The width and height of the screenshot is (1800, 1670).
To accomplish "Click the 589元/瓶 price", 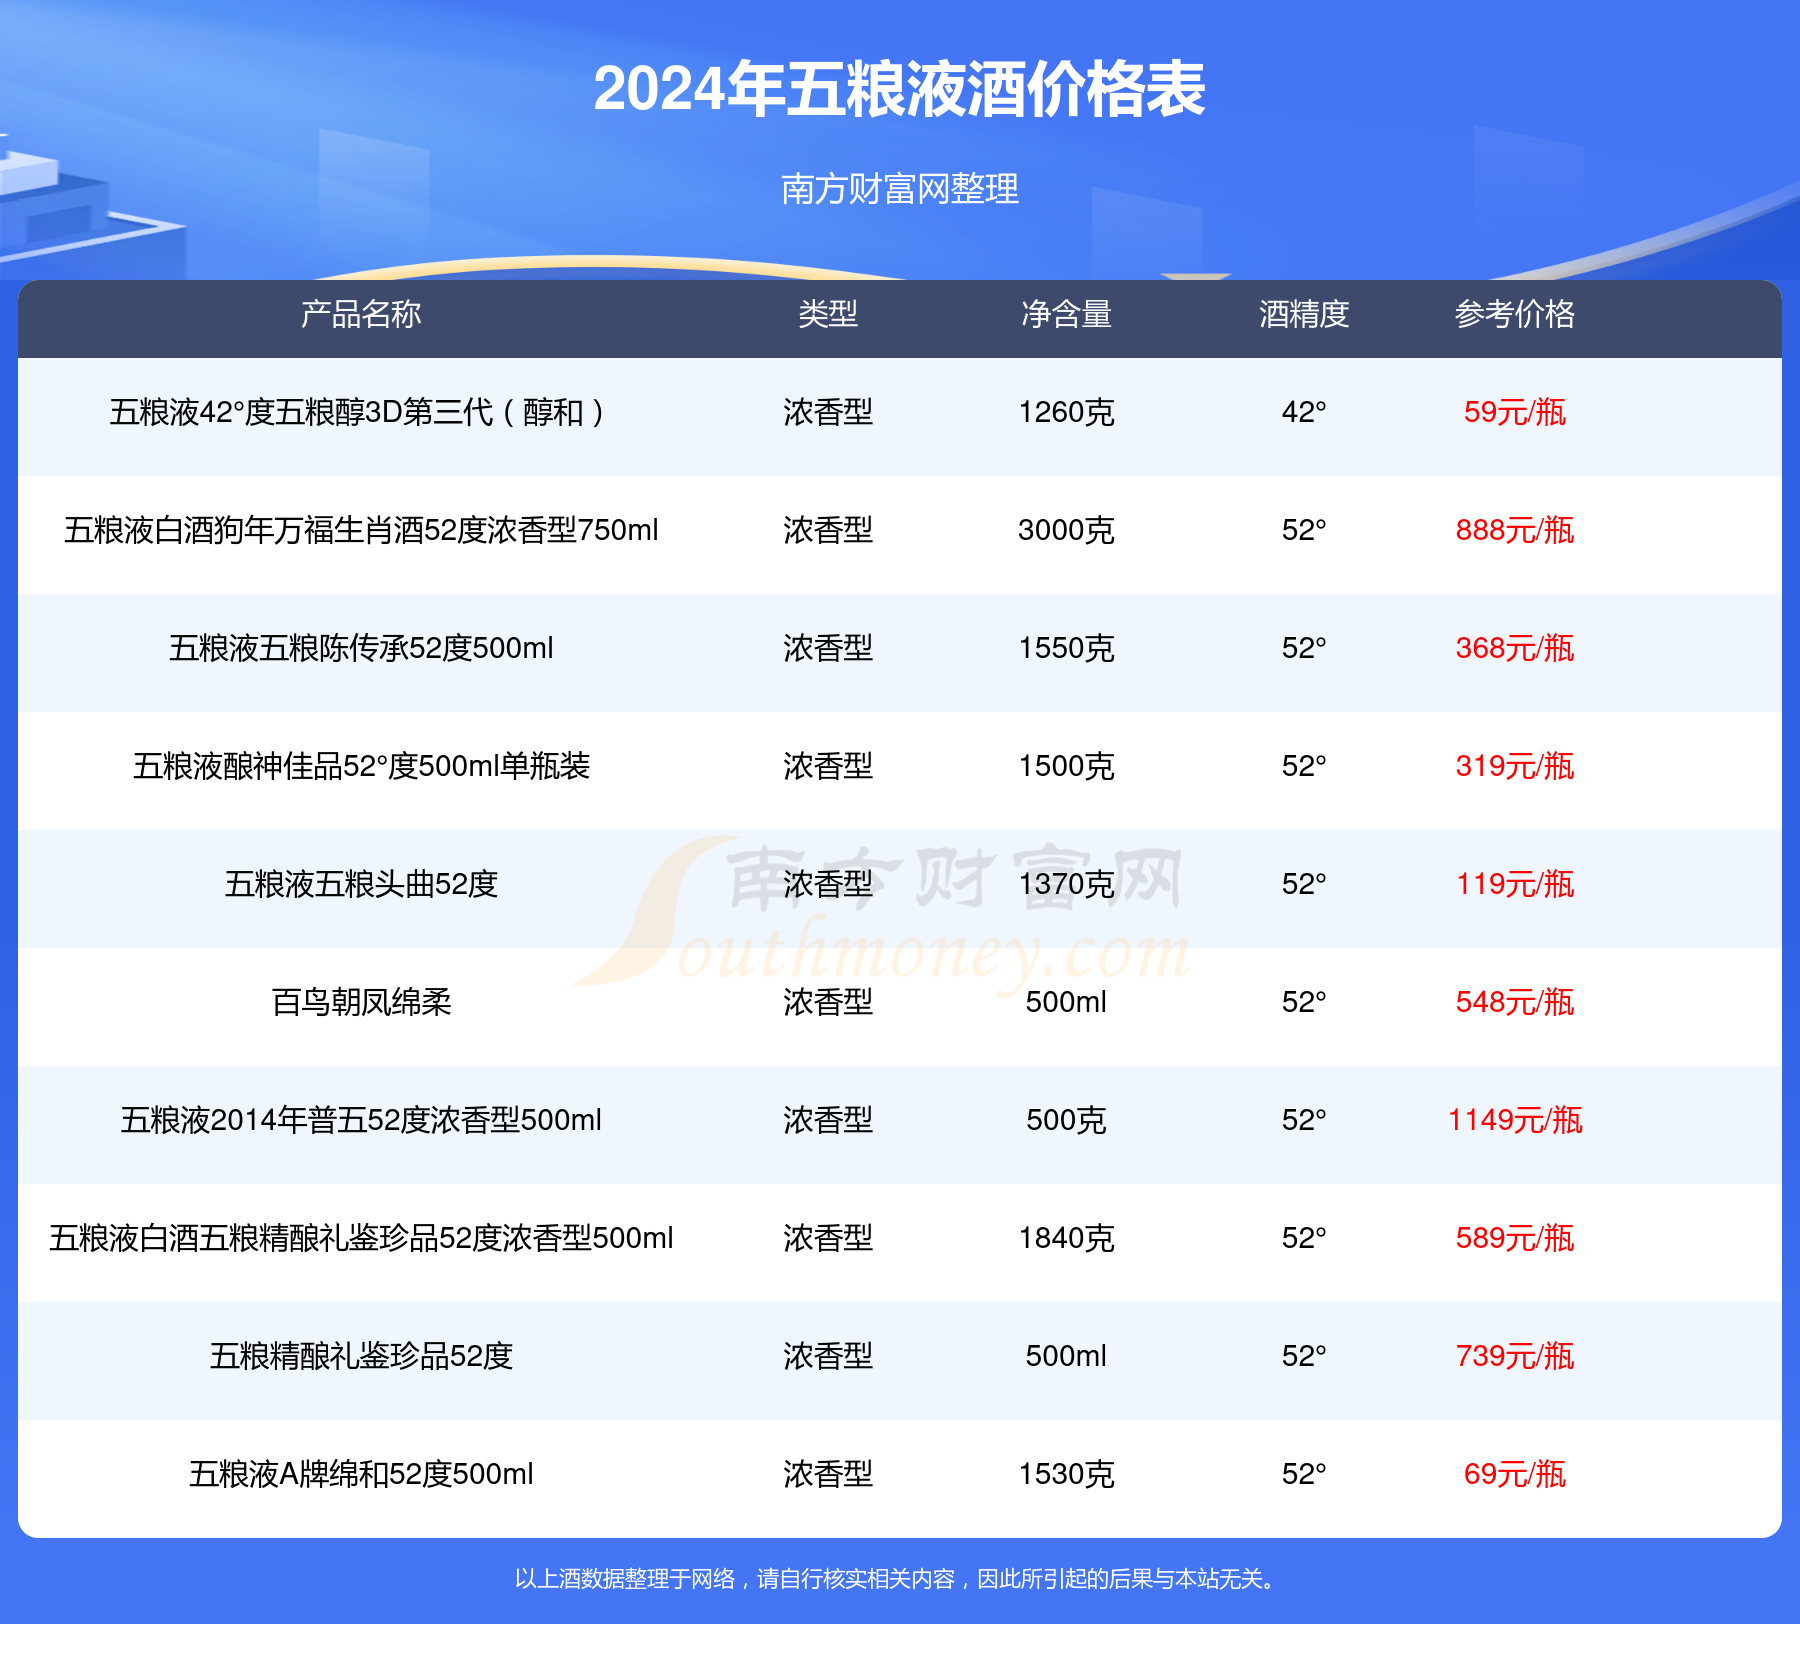I will point(1515,1238).
